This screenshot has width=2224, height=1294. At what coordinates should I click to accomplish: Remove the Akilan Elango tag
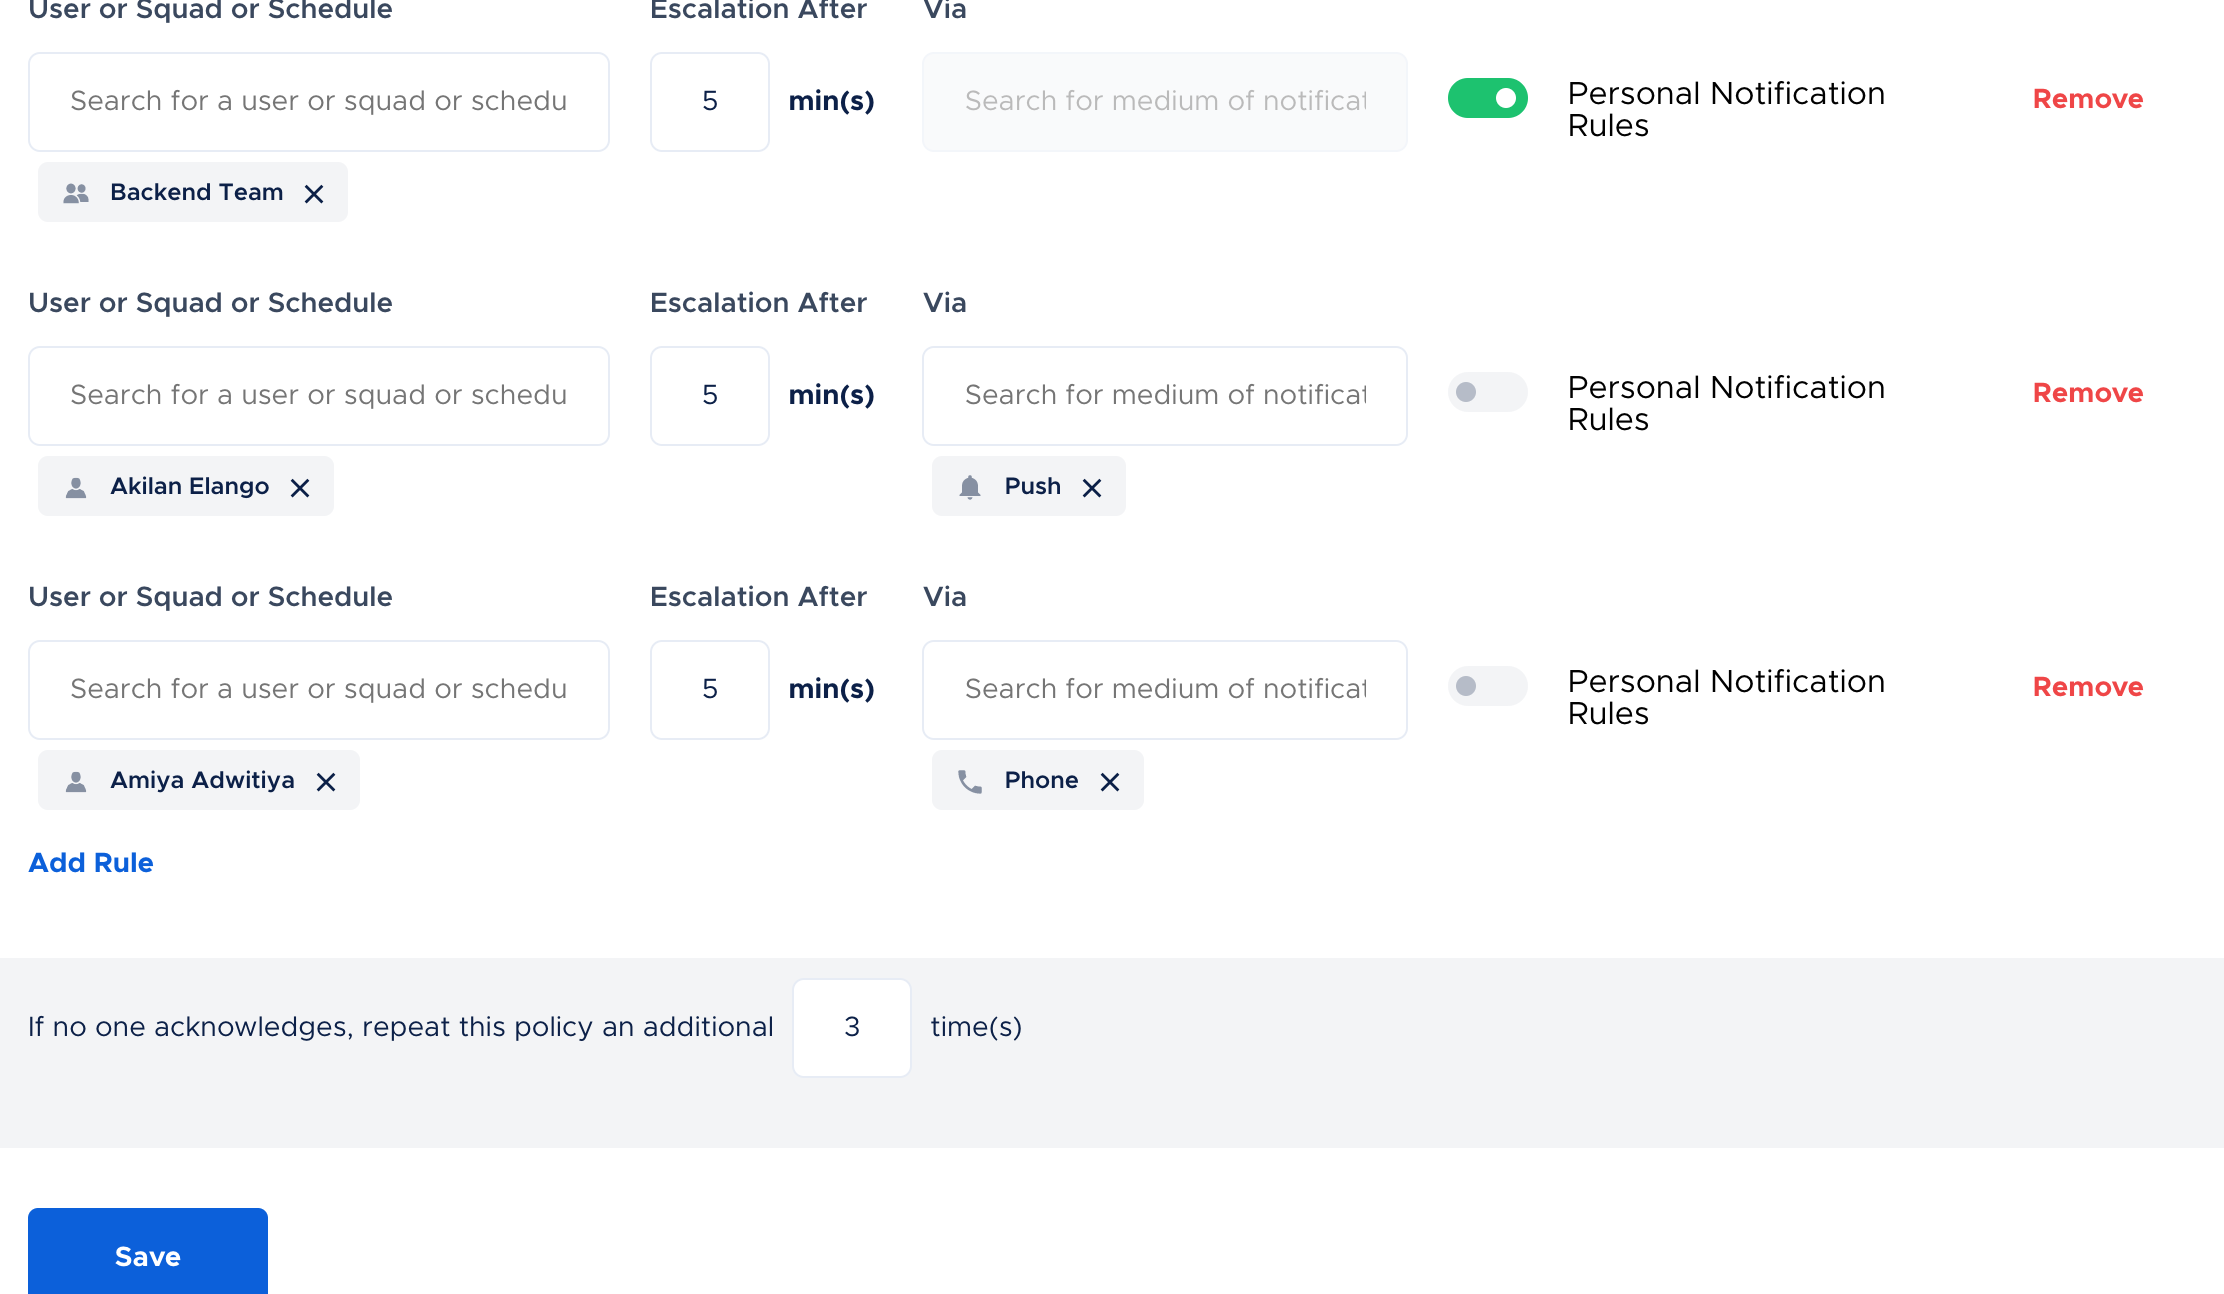point(300,488)
